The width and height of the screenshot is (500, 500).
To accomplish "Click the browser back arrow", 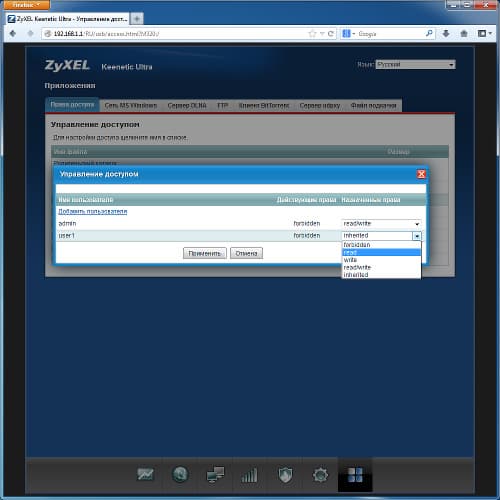I will click(x=13, y=33).
